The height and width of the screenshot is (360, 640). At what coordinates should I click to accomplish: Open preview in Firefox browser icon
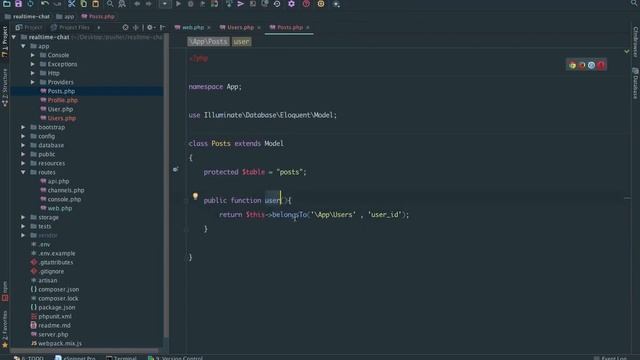(582, 65)
